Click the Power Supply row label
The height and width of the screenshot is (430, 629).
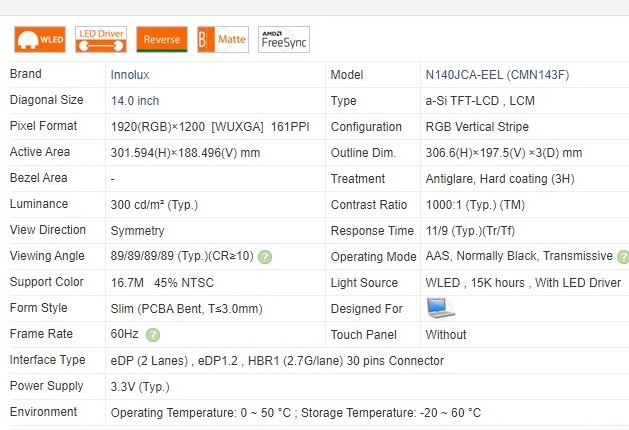click(46, 385)
